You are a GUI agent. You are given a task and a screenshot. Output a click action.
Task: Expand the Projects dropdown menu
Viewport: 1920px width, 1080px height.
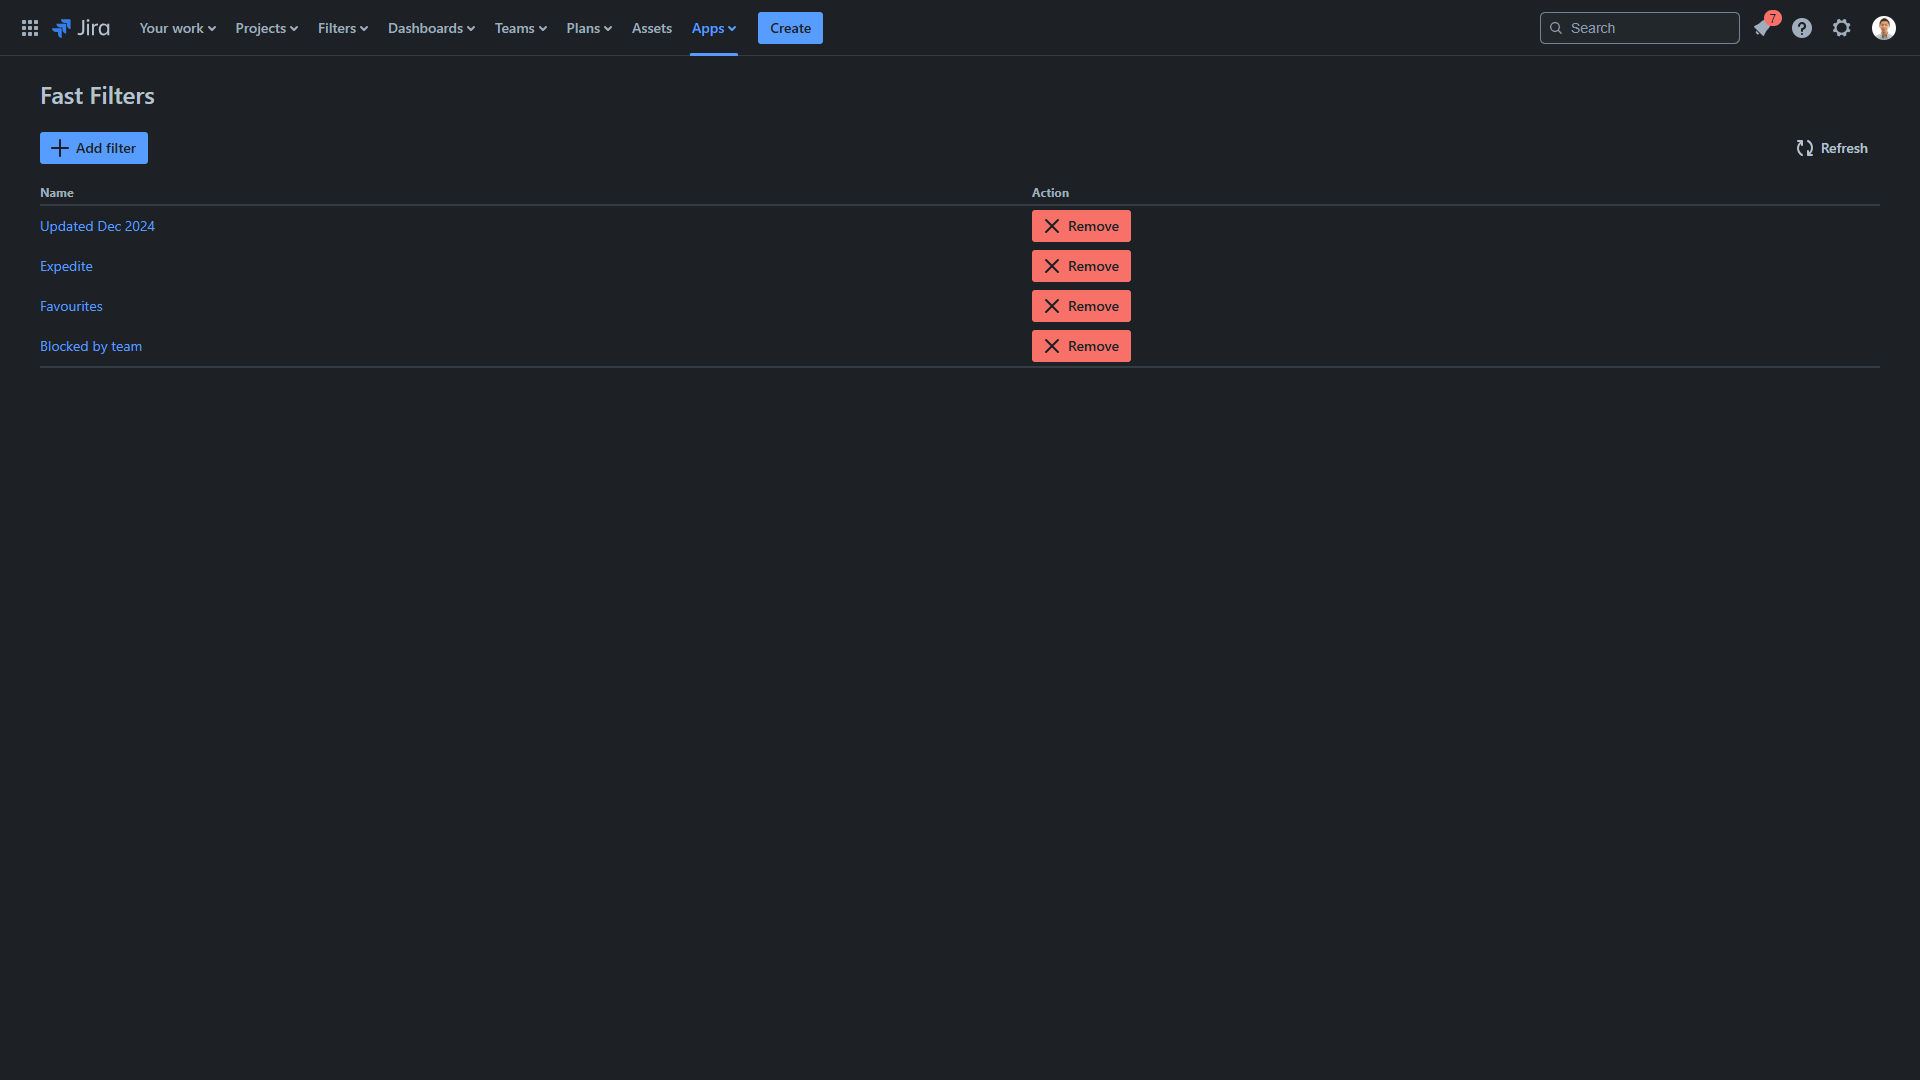pos(266,28)
